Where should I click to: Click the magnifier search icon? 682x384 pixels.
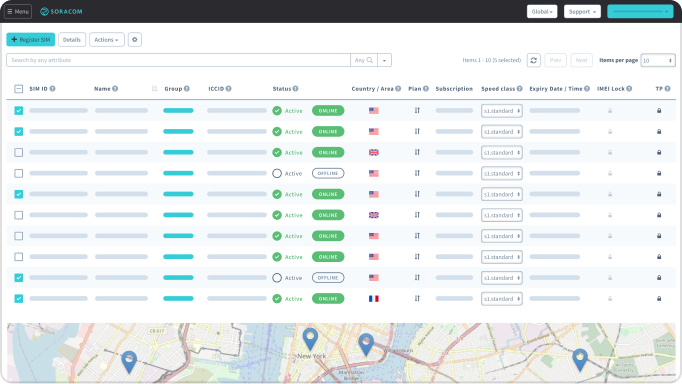pyautogui.click(x=370, y=60)
